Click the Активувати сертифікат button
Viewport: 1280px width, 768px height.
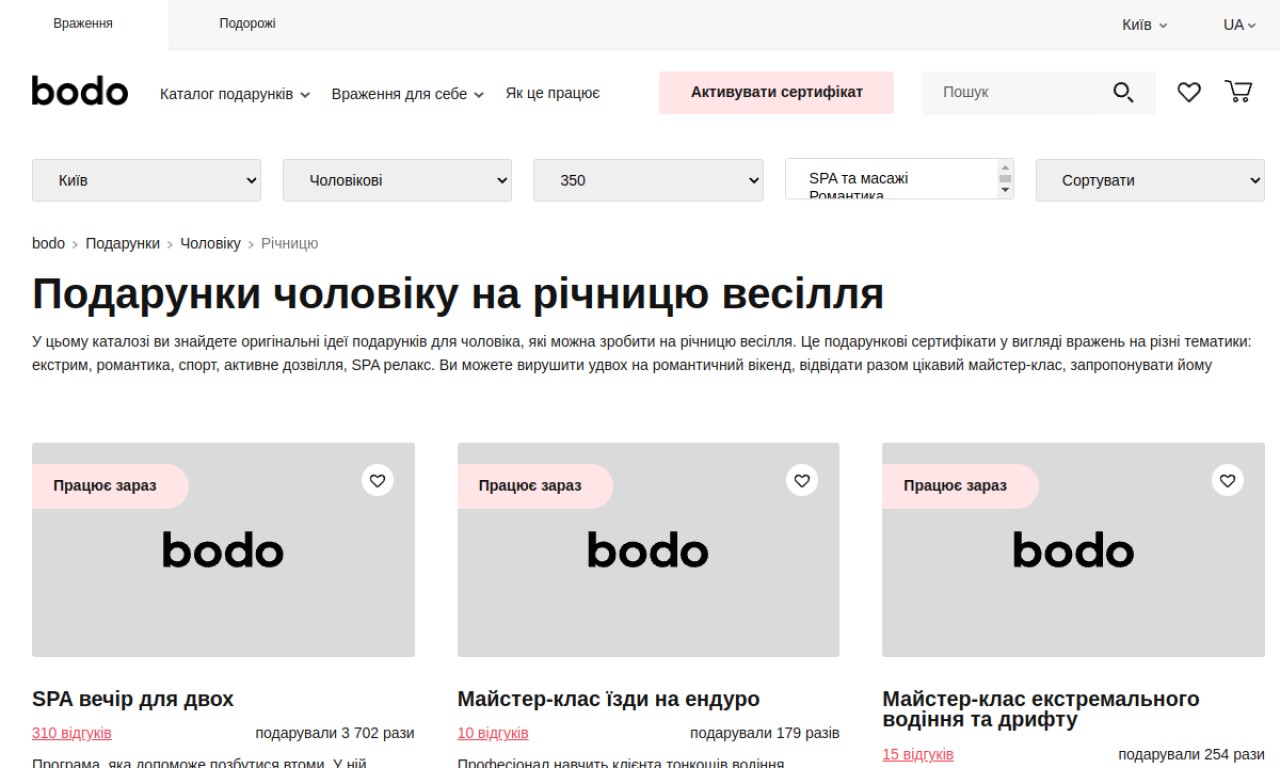click(x=776, y=92)
